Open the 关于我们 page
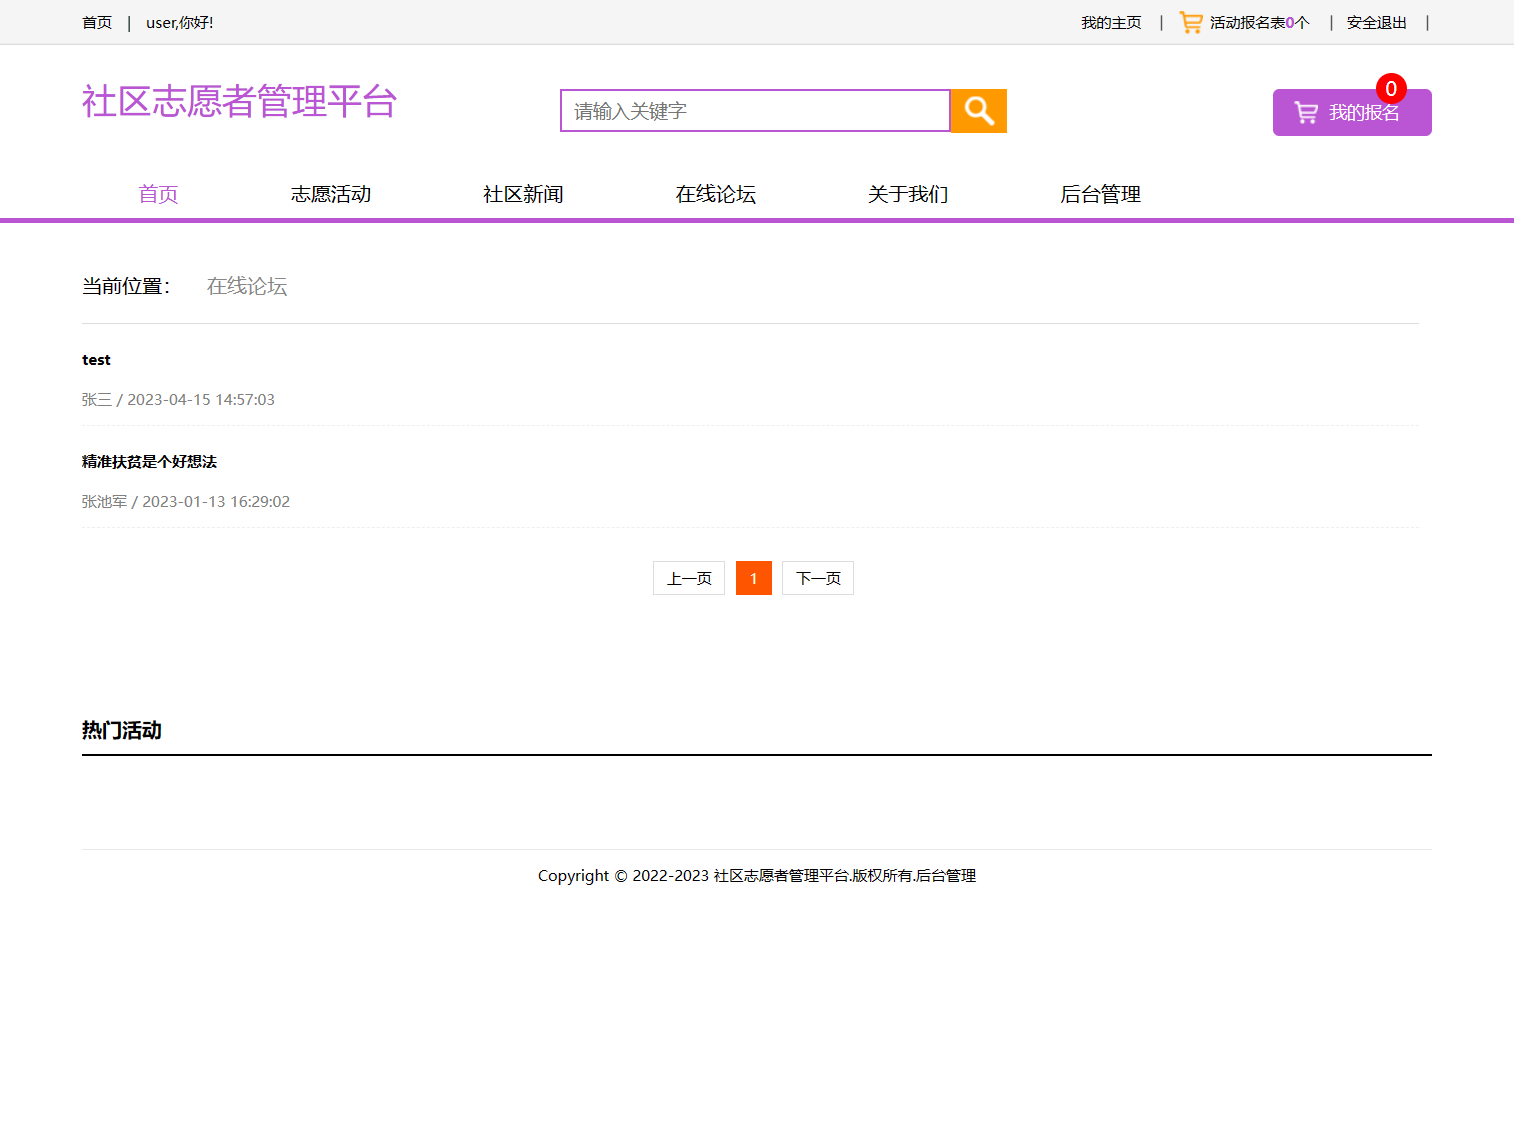 click(x=907, y=194)
